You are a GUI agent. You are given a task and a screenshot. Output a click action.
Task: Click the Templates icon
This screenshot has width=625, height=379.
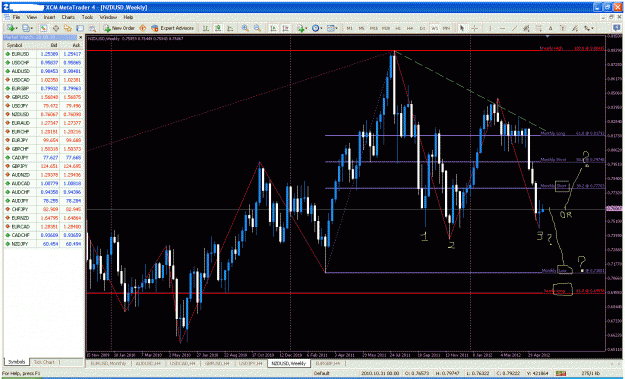coord(330,28)
